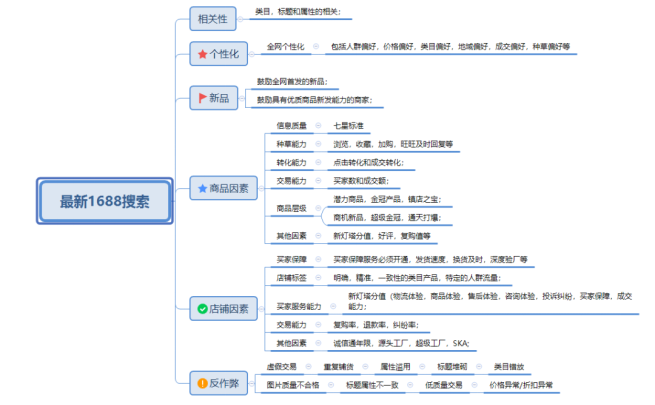Select the 种草能力 subtopic
Viewport: 655px width, 405px height.
pyautogui.click(x=291, y=144)
